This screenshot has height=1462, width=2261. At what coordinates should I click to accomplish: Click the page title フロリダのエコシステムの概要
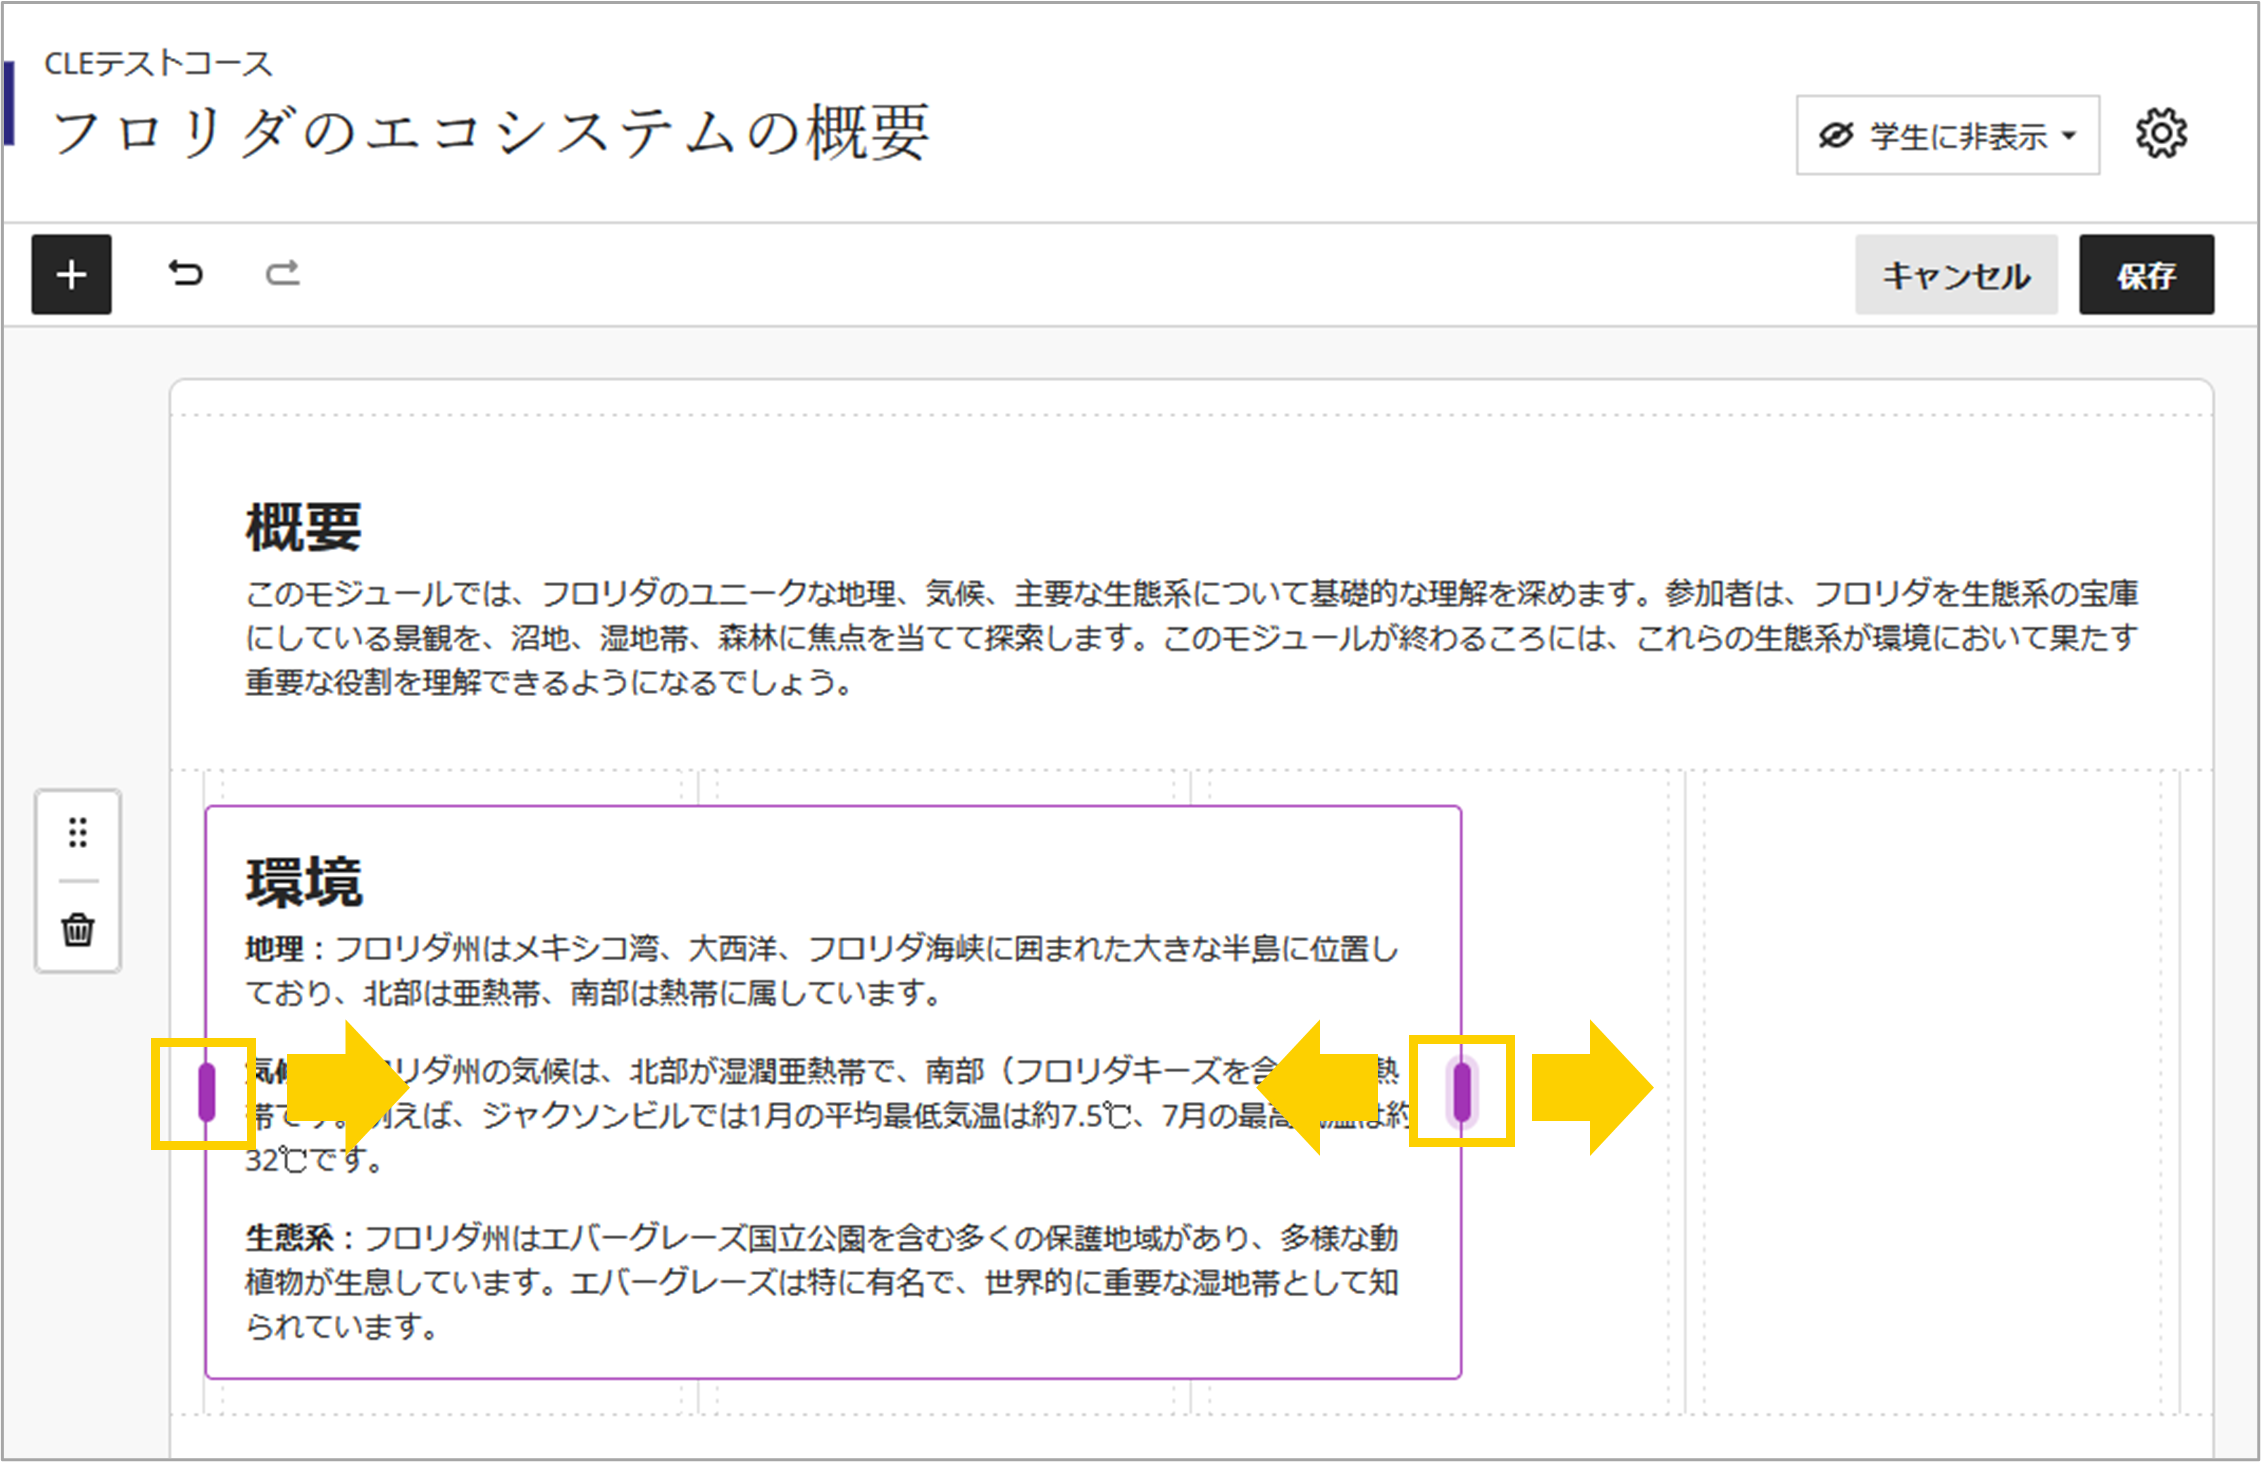point(491,133)
